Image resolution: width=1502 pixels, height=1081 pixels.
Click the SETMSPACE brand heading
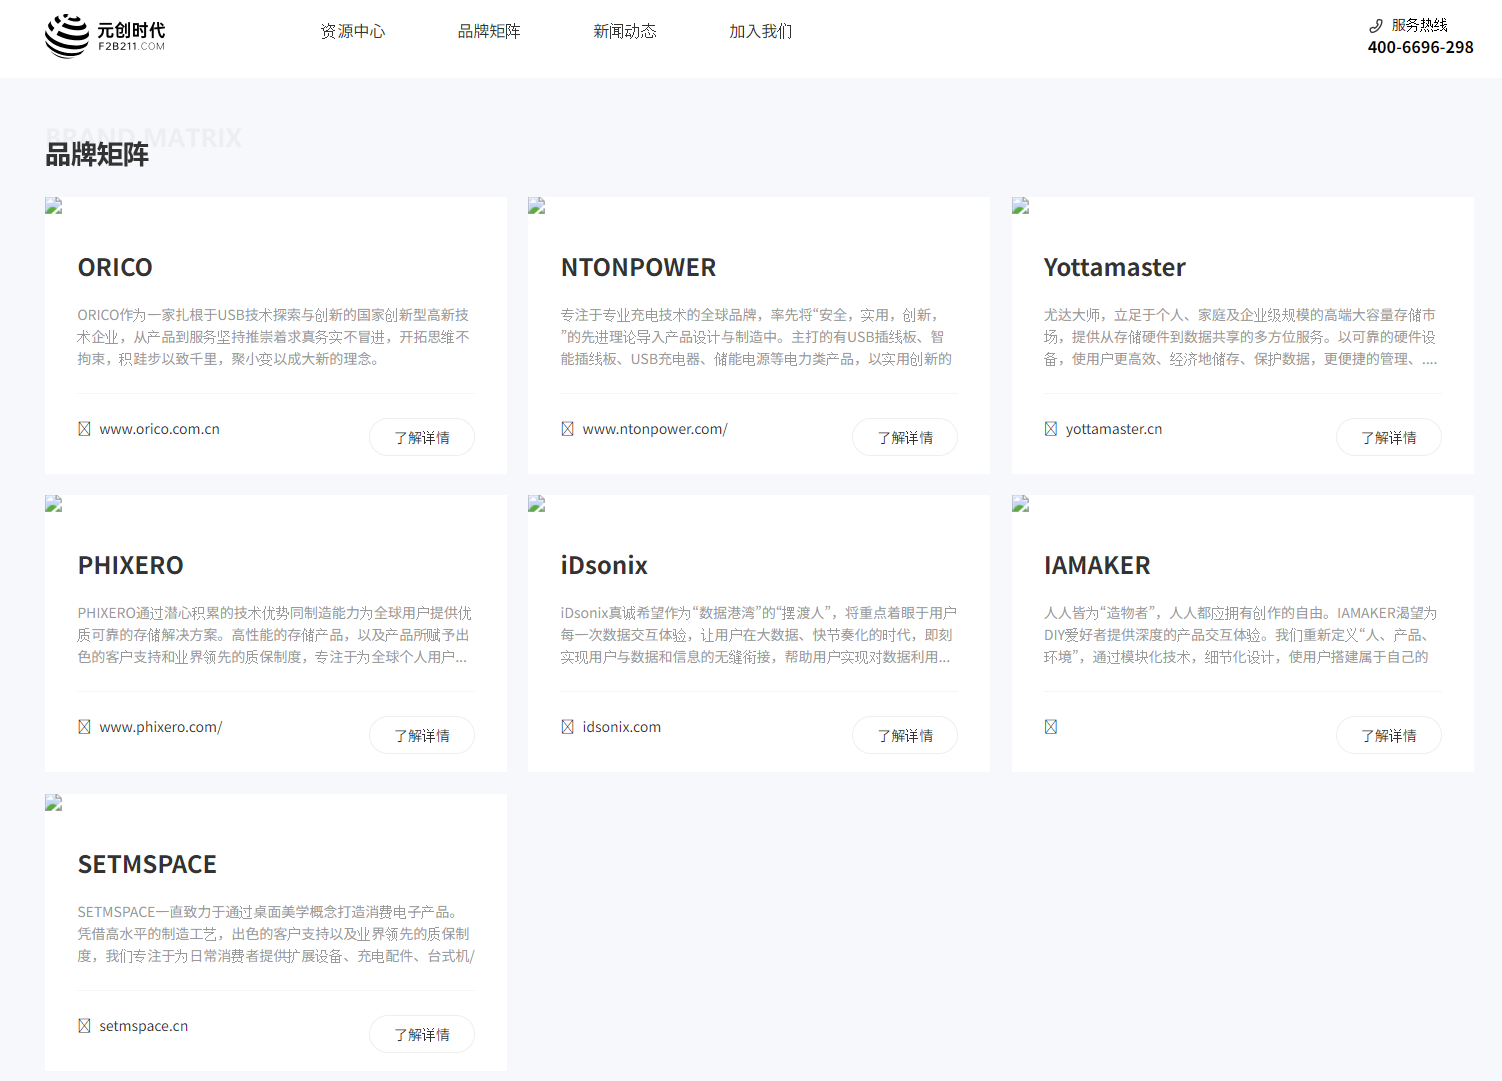pyautogui.click(x=147, y=864)
